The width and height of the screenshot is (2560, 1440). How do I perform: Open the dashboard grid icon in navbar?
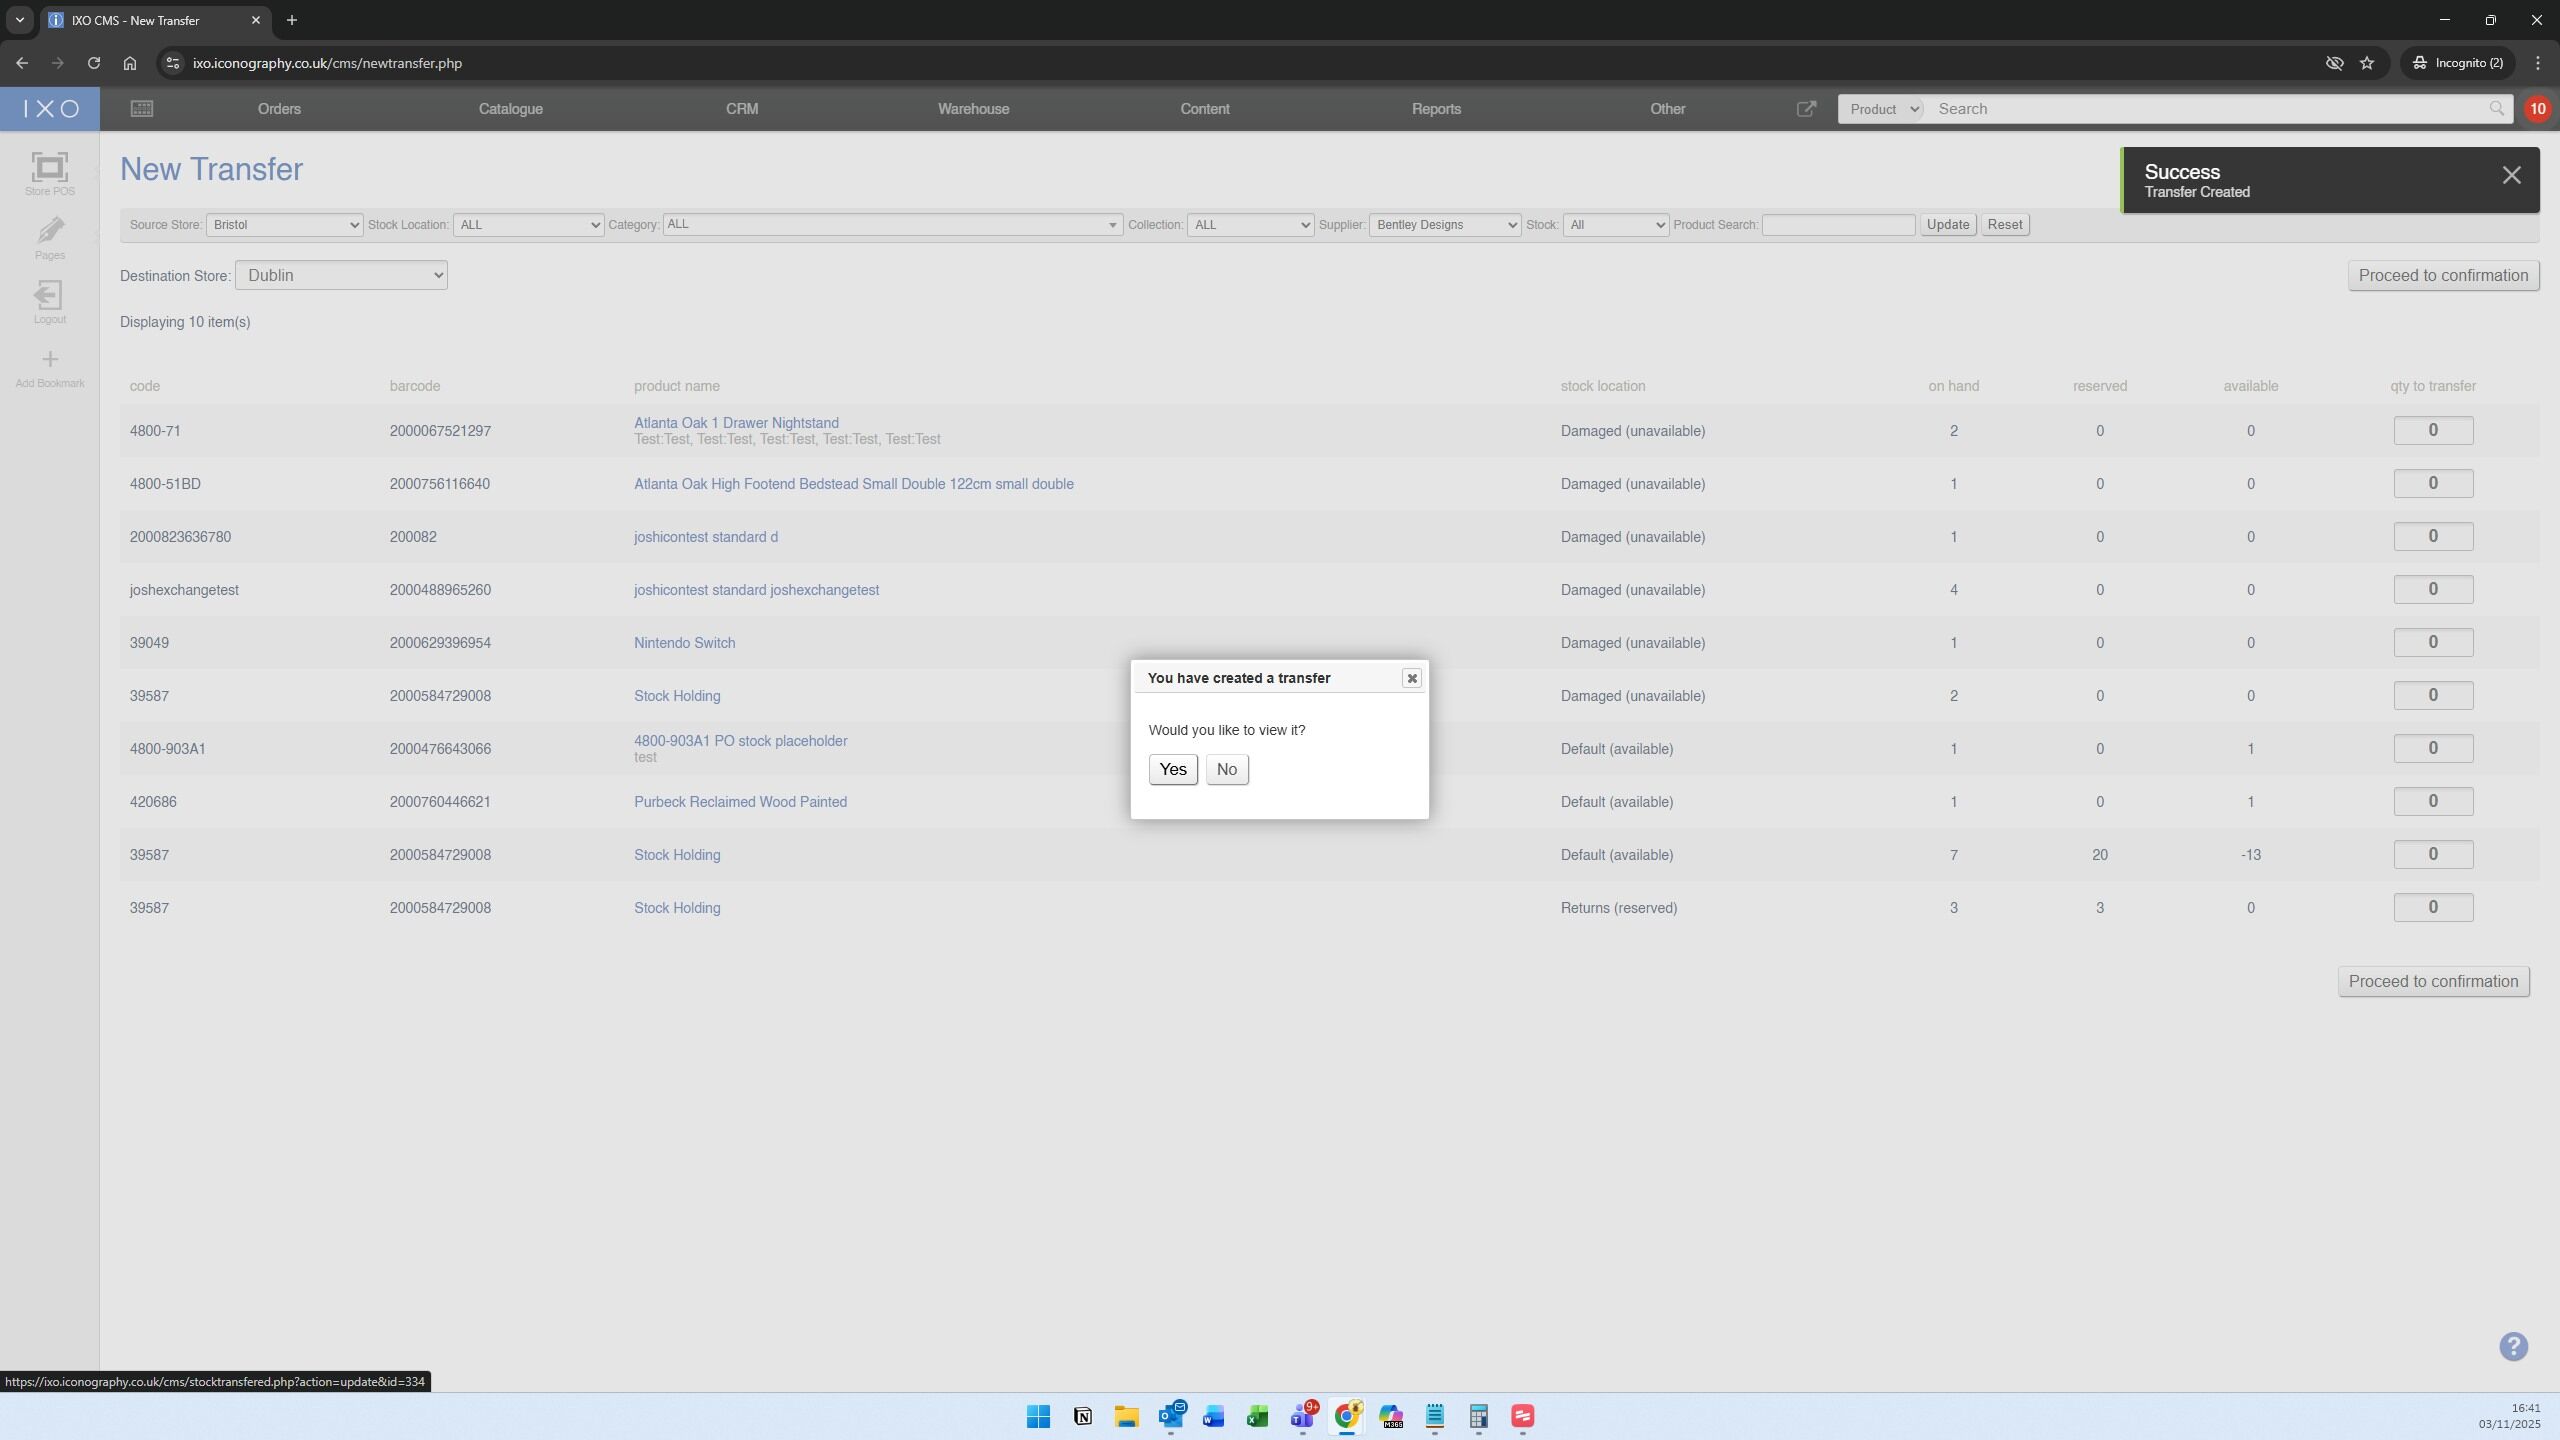(x=142, y=109)
